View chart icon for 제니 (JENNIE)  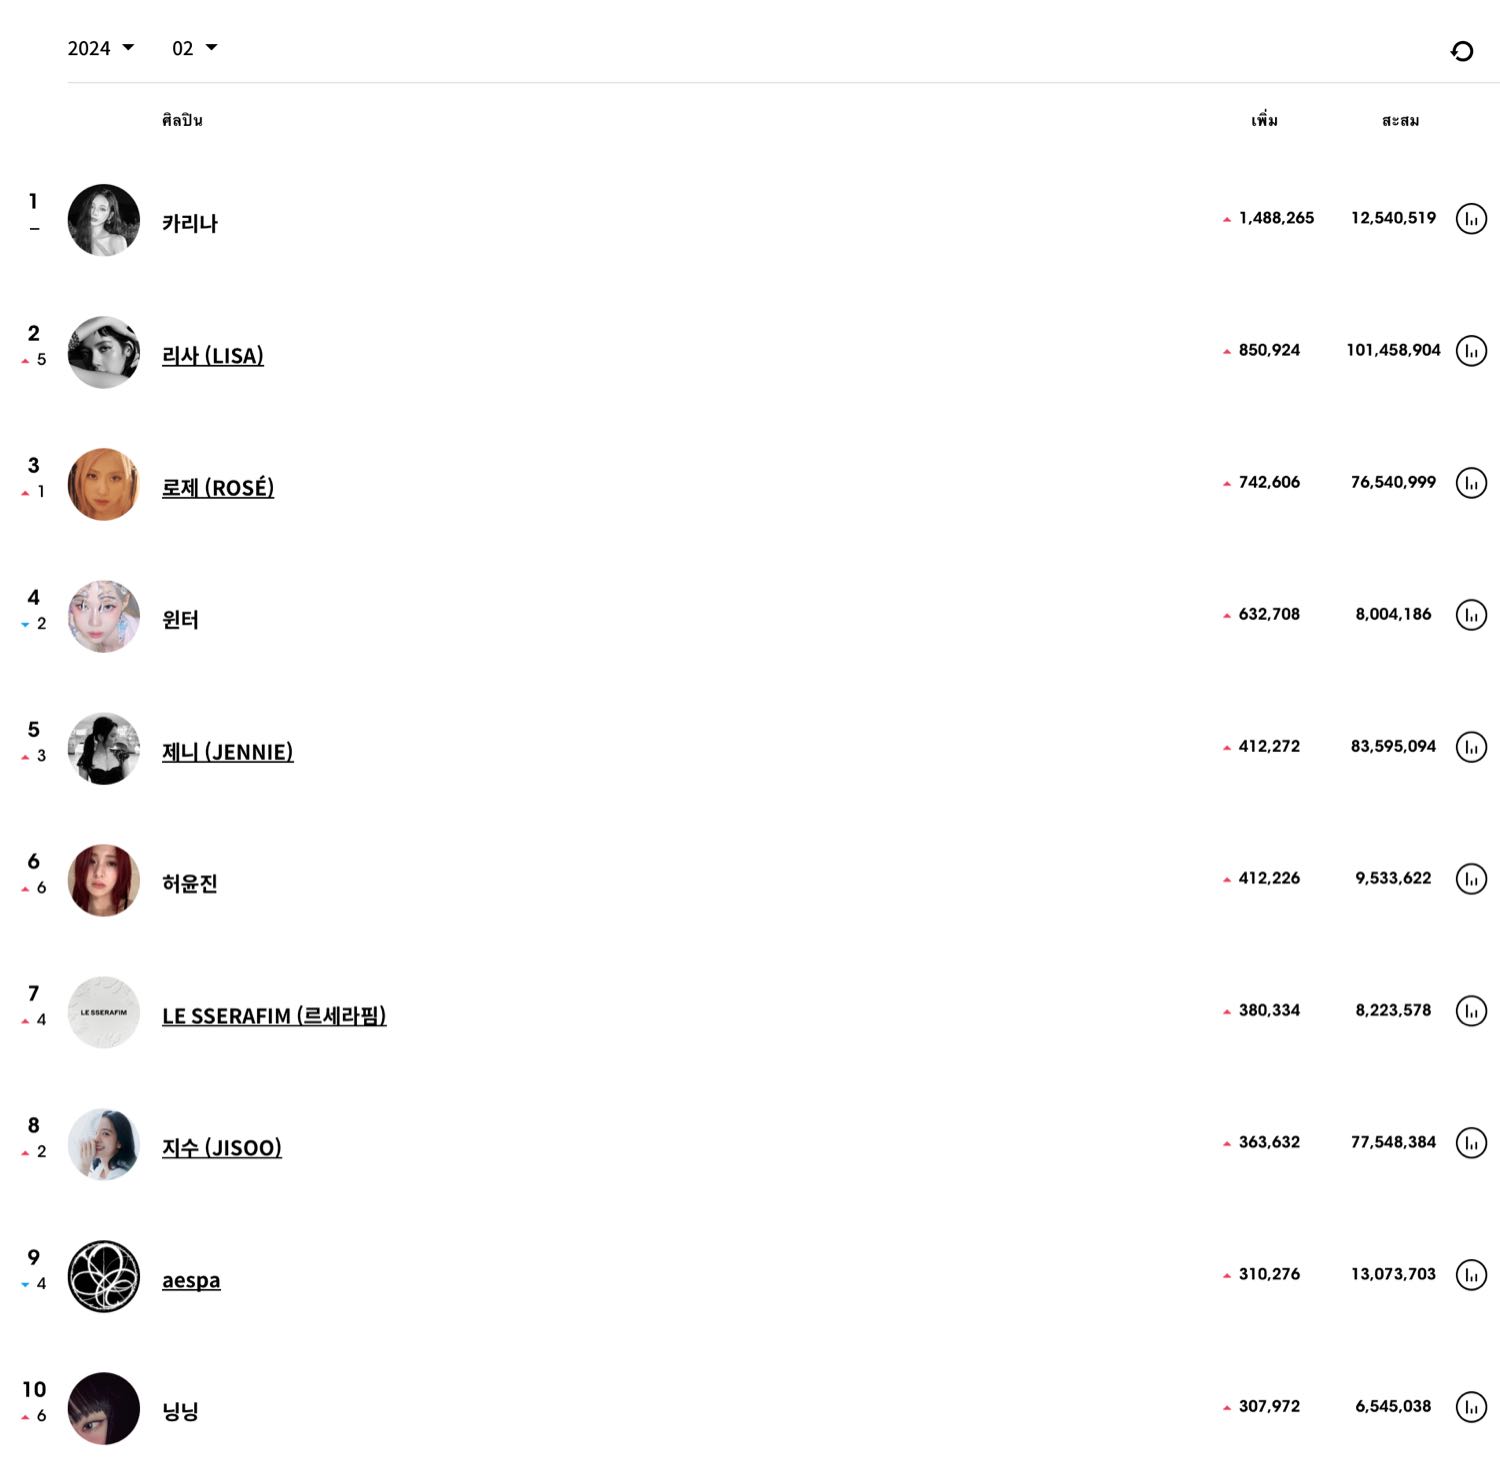coord(1471,747)
